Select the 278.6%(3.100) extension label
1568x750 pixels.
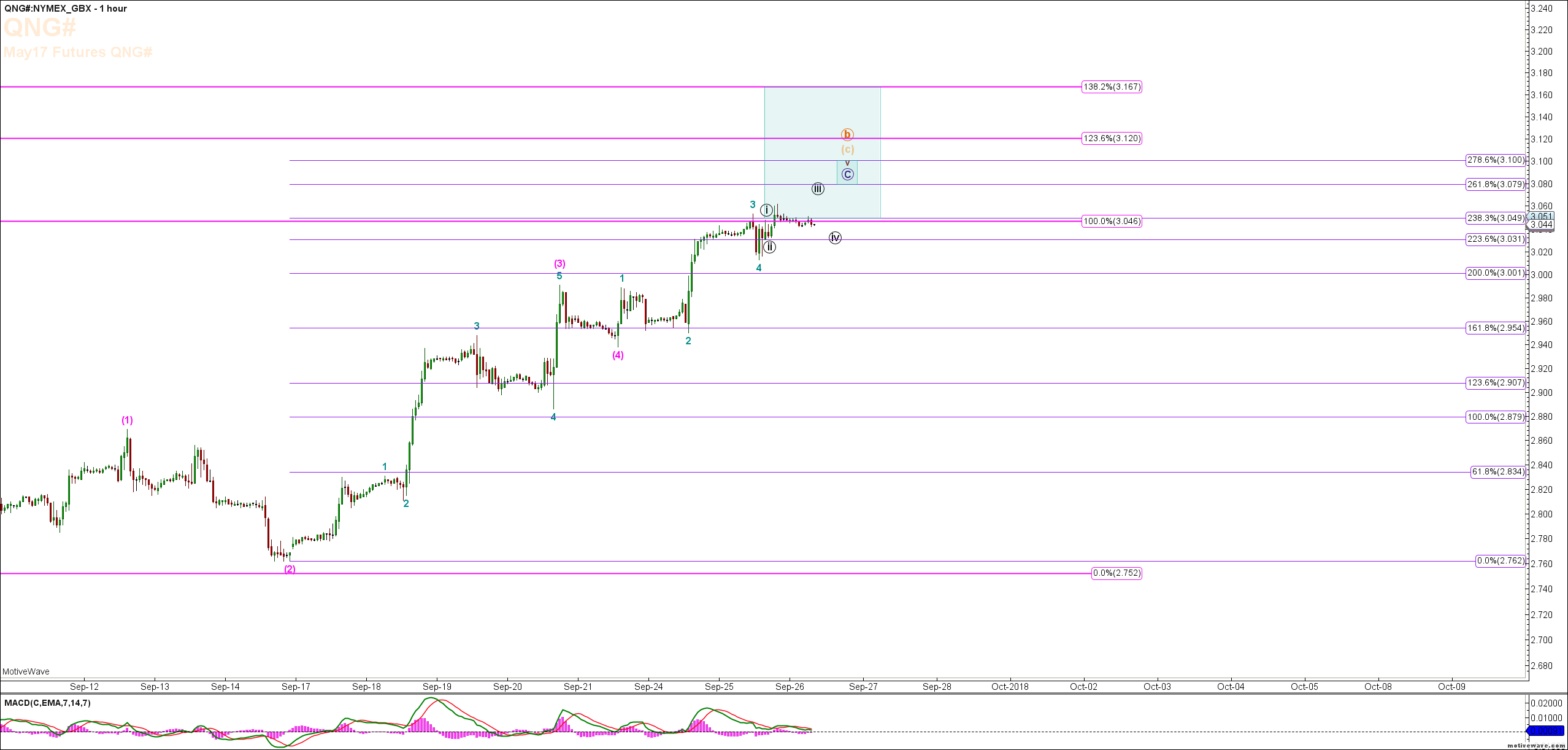[x=1495, y=160]
